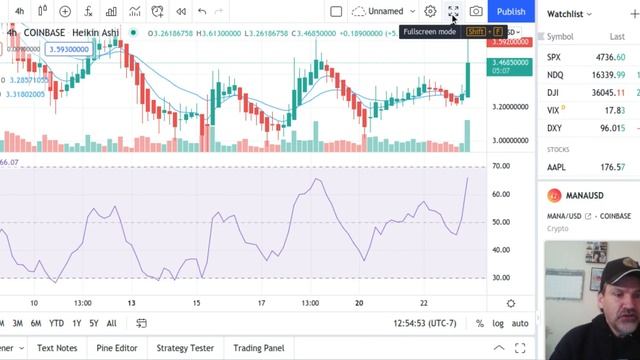
Task: Click the RSI value 66.07 label
Action: click(x=9, y=162)
